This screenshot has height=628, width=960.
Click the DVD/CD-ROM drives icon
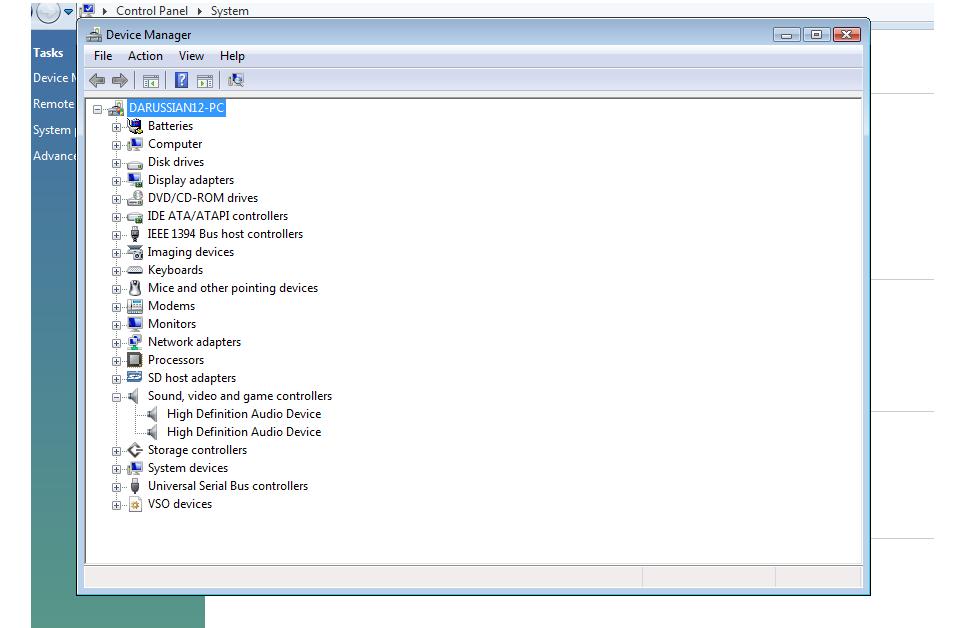click(135, 198)
